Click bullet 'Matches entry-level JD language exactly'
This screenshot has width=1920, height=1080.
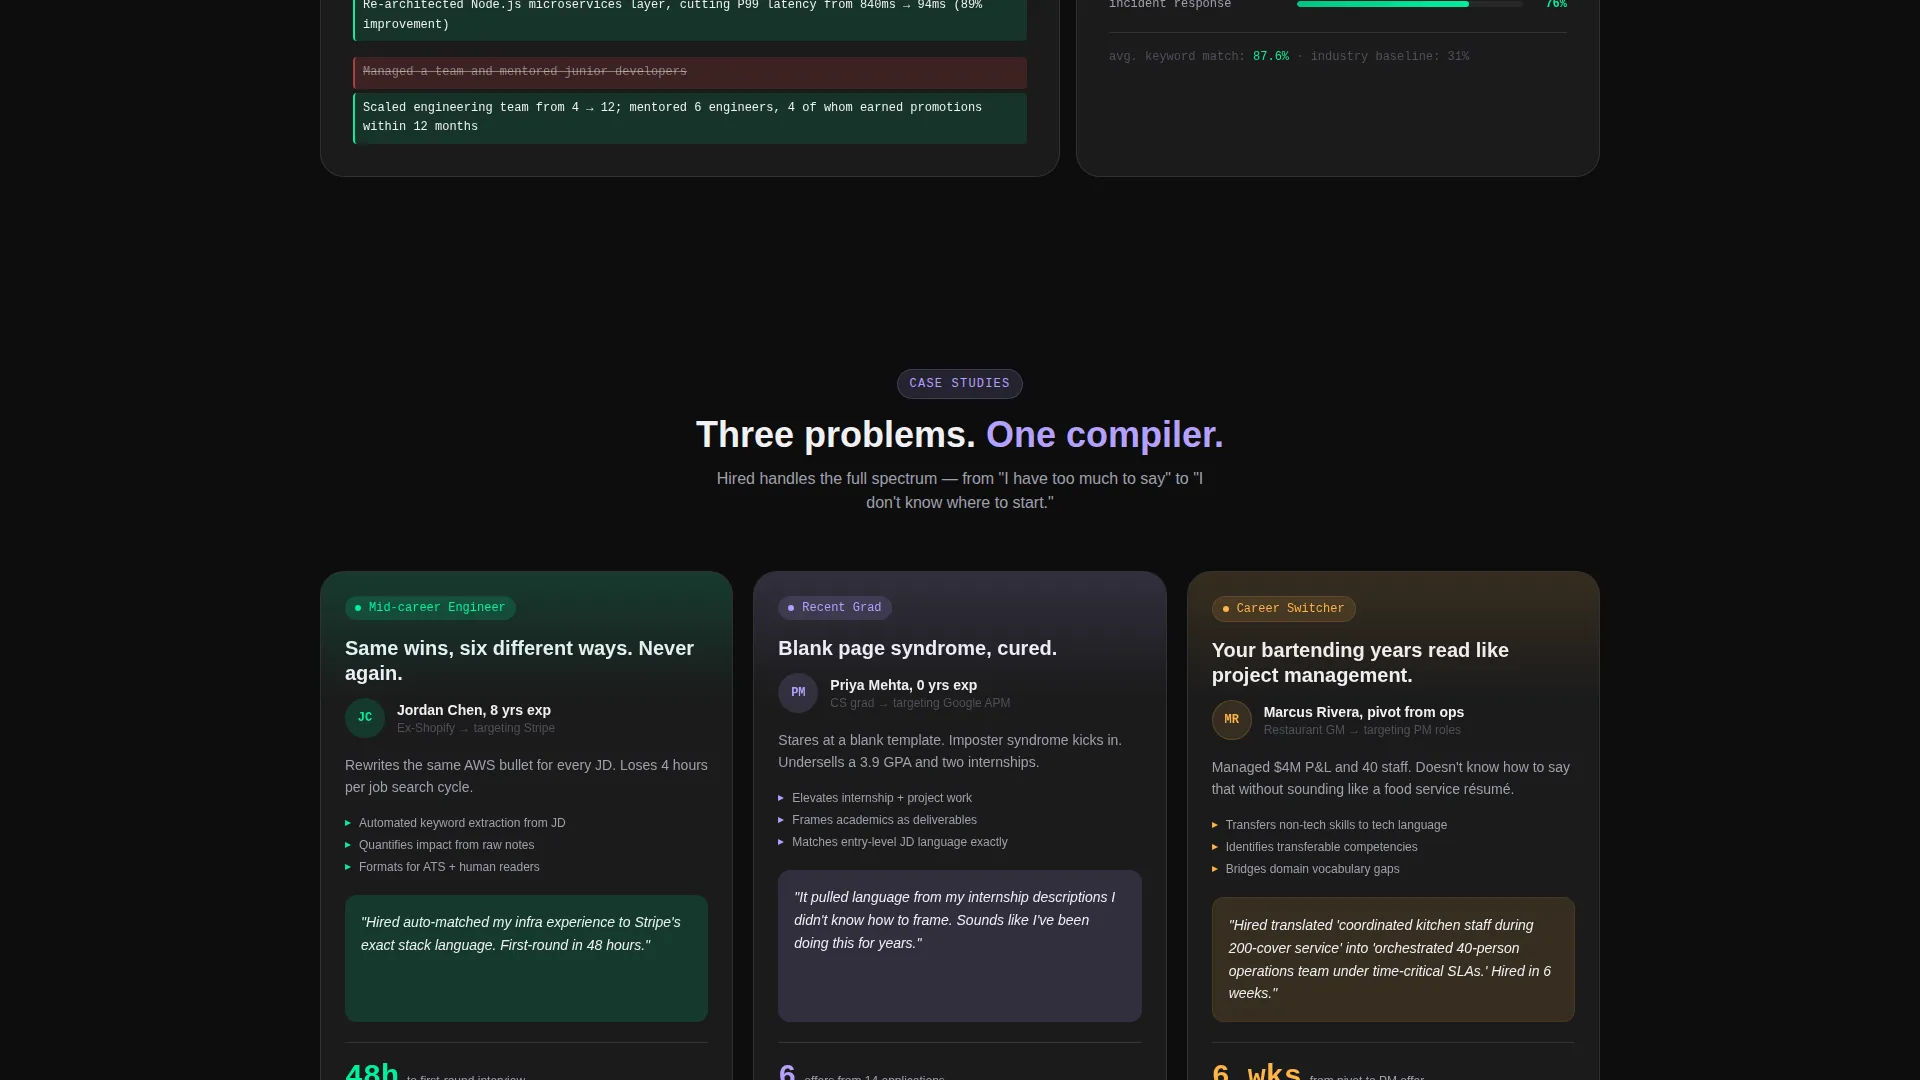pyautogui.click(x=900, y=842)
